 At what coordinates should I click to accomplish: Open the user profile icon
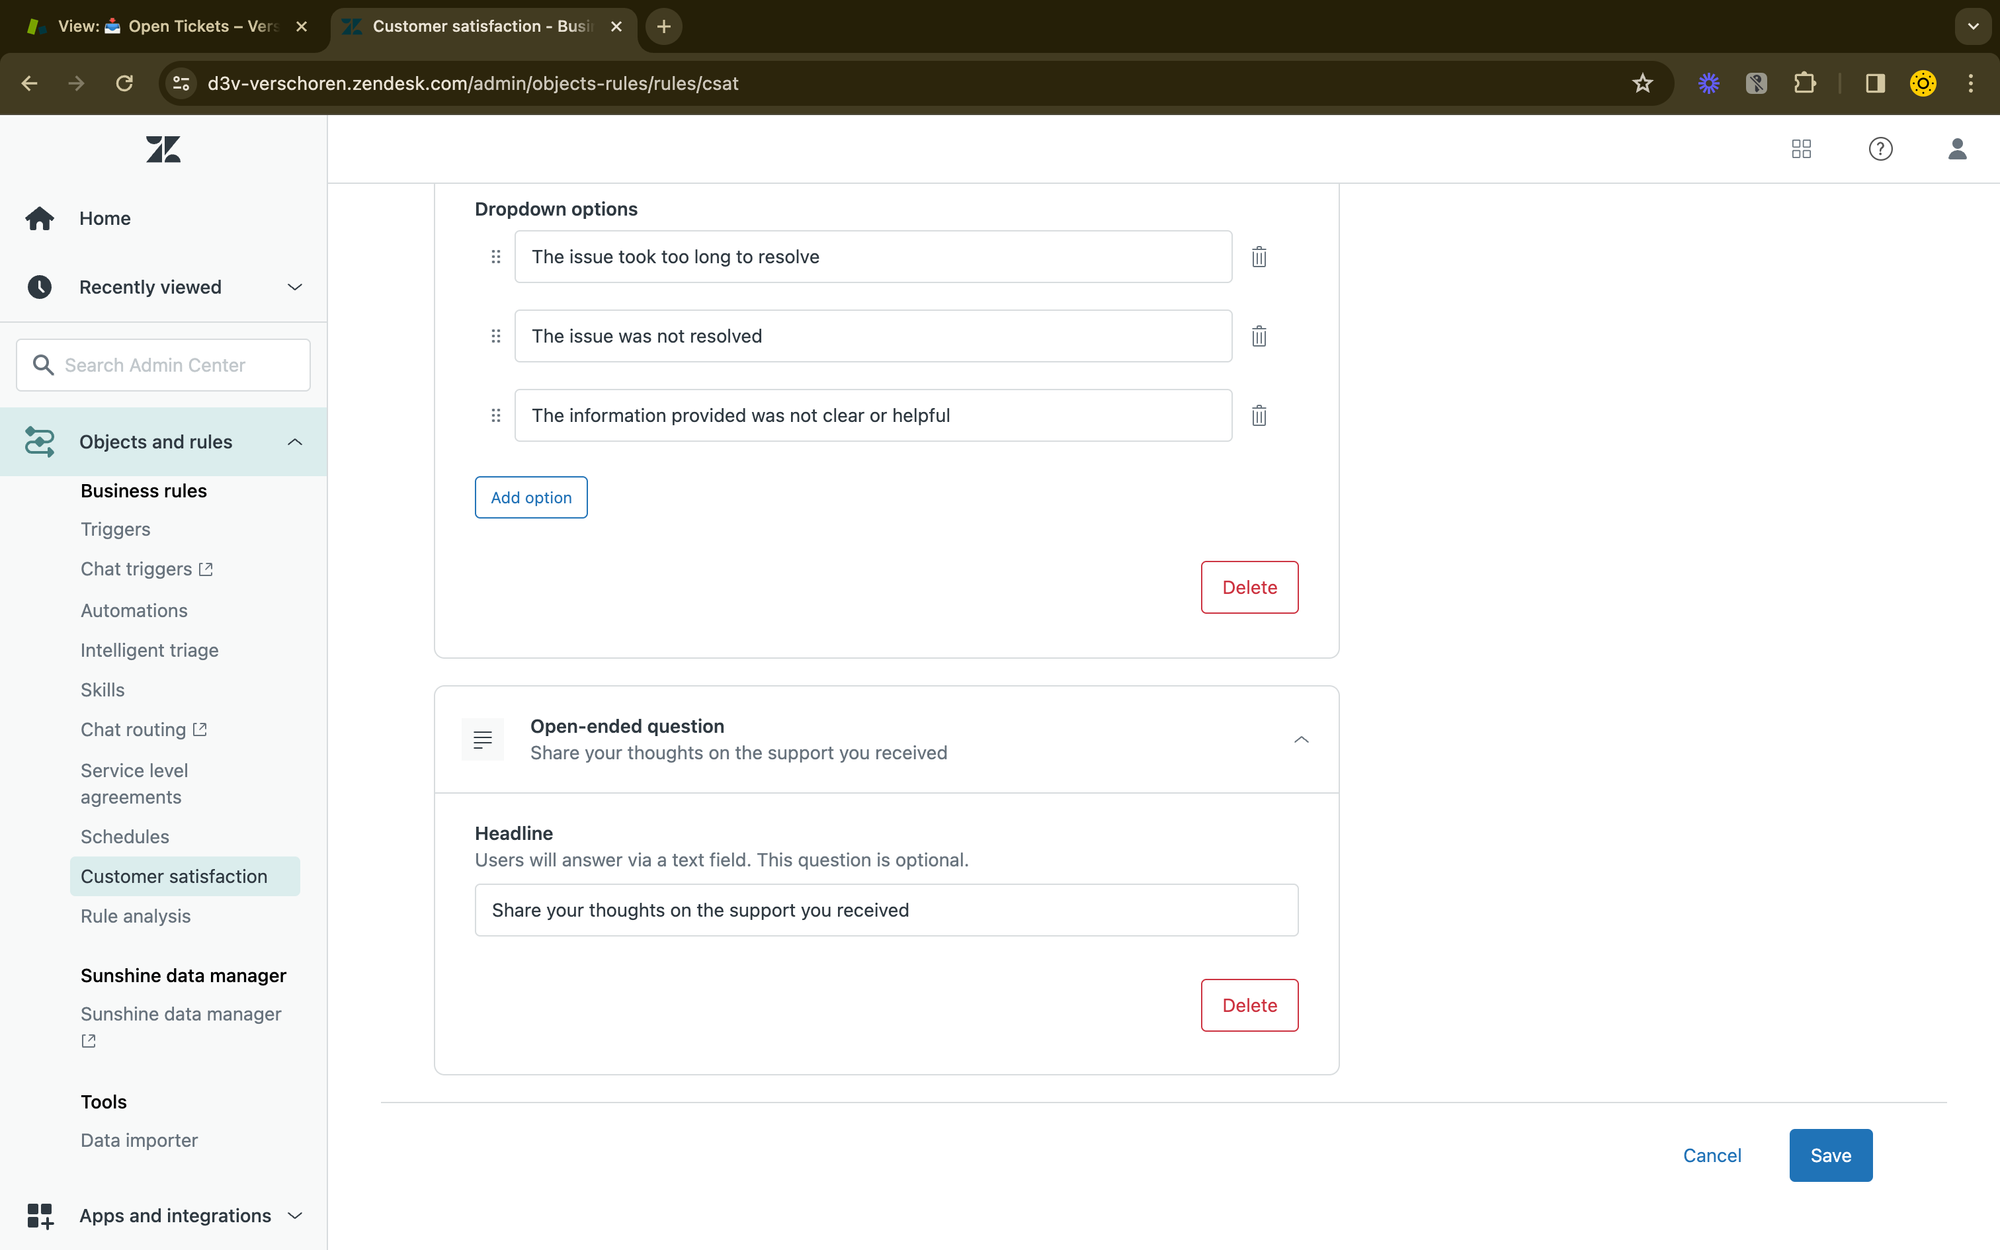(x=1957, y=149)
